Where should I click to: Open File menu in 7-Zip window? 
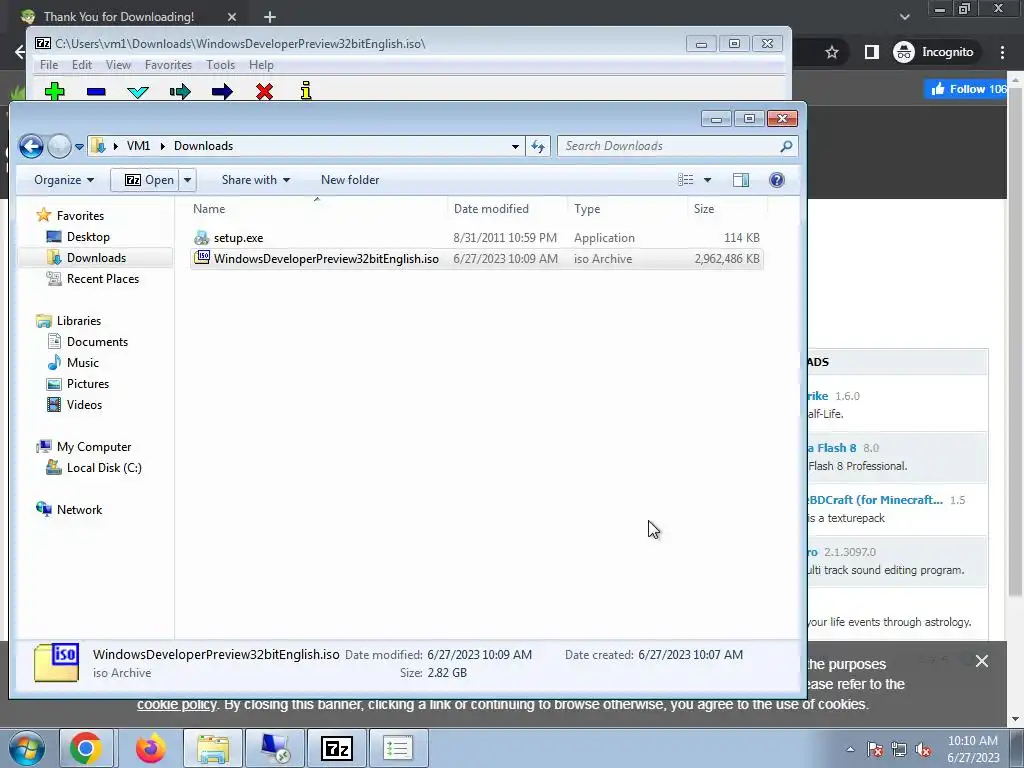tap(49, 65)
